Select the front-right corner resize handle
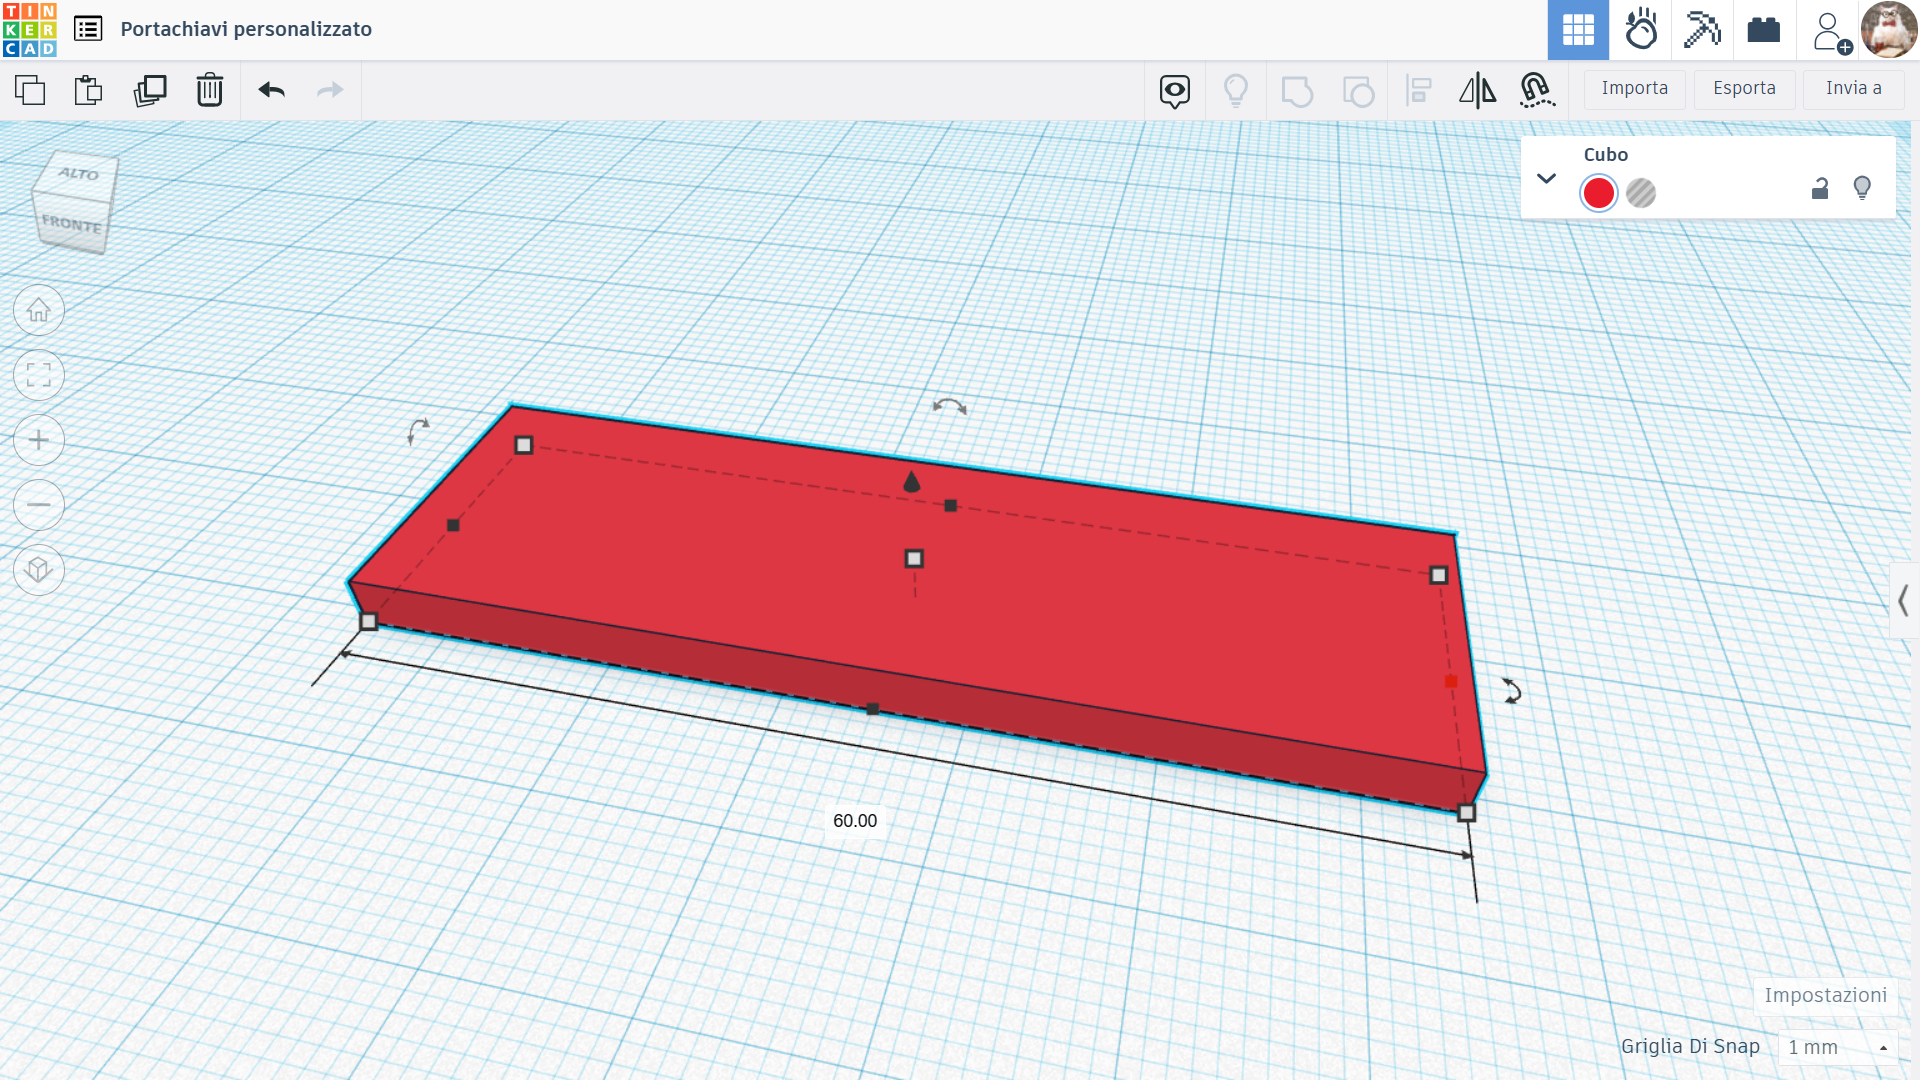This screenshot has height=1080, width=1920. pyautogui.click(x=1466, y=813)
